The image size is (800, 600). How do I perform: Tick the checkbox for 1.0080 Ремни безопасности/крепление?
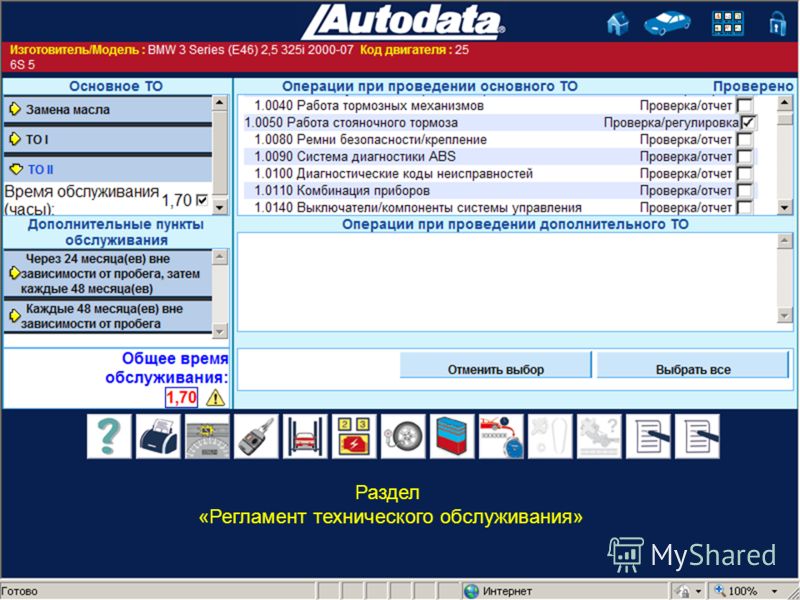point(744,140)
